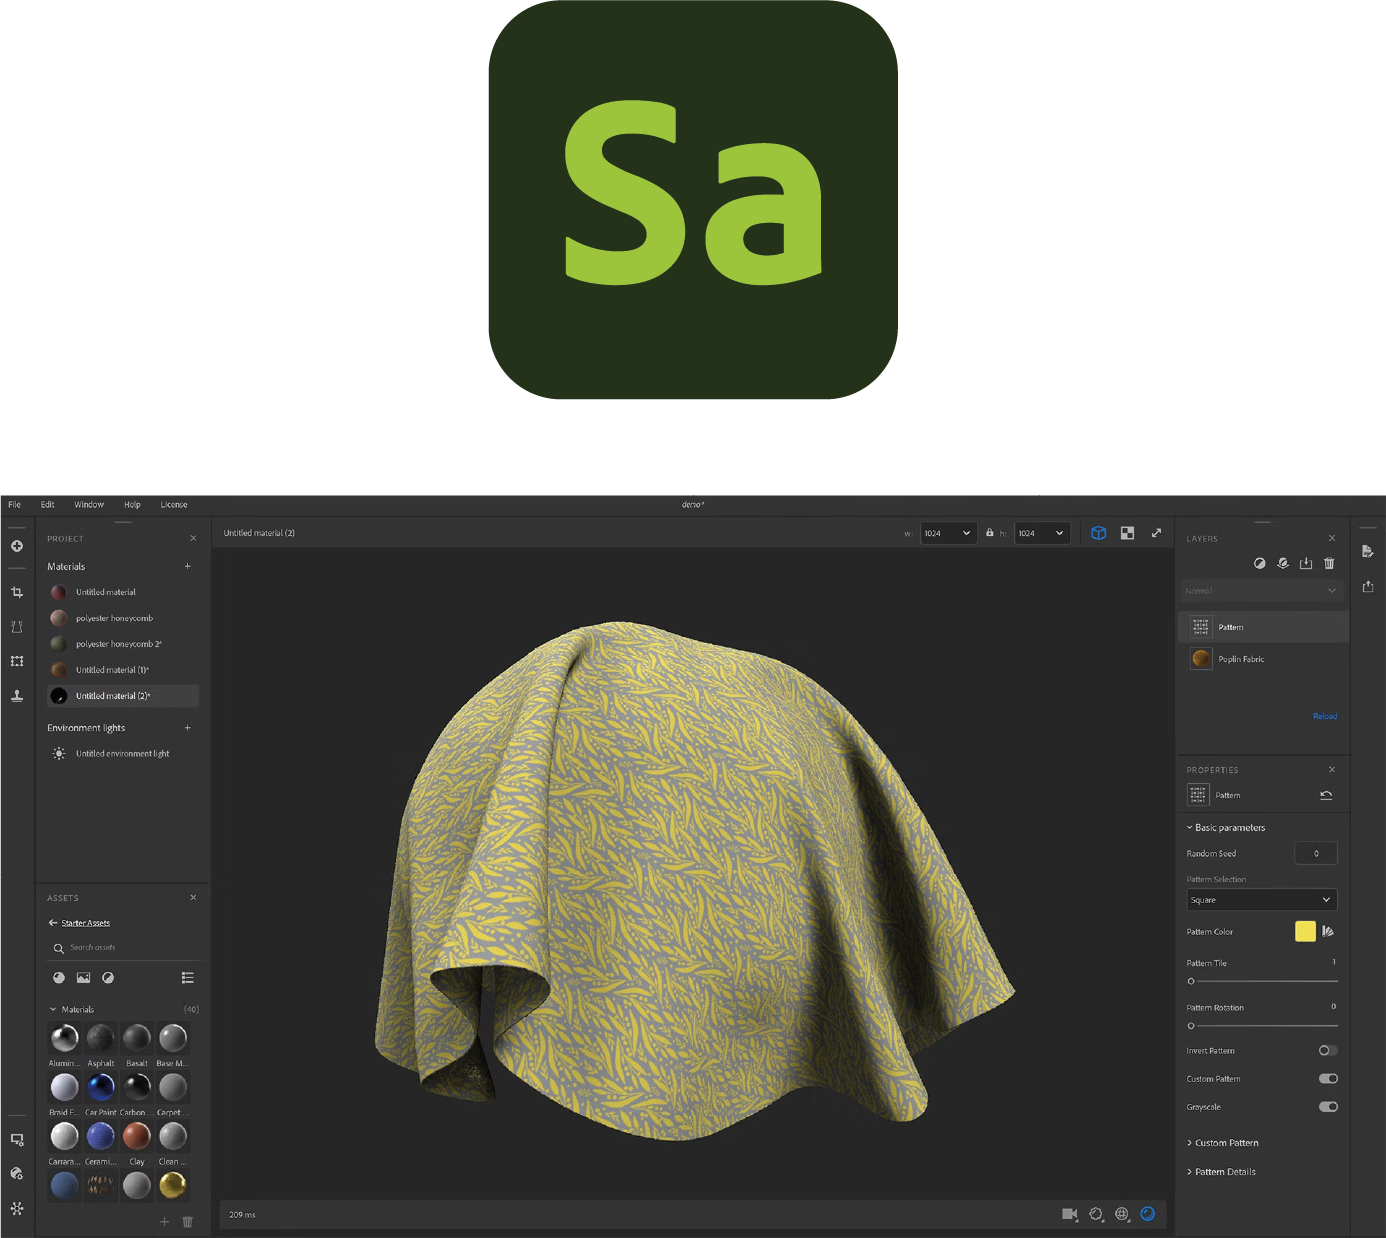Switch to the 3D view cube icon
The height and width of the screenshot is (1238, 1386).
(1098, 533)
